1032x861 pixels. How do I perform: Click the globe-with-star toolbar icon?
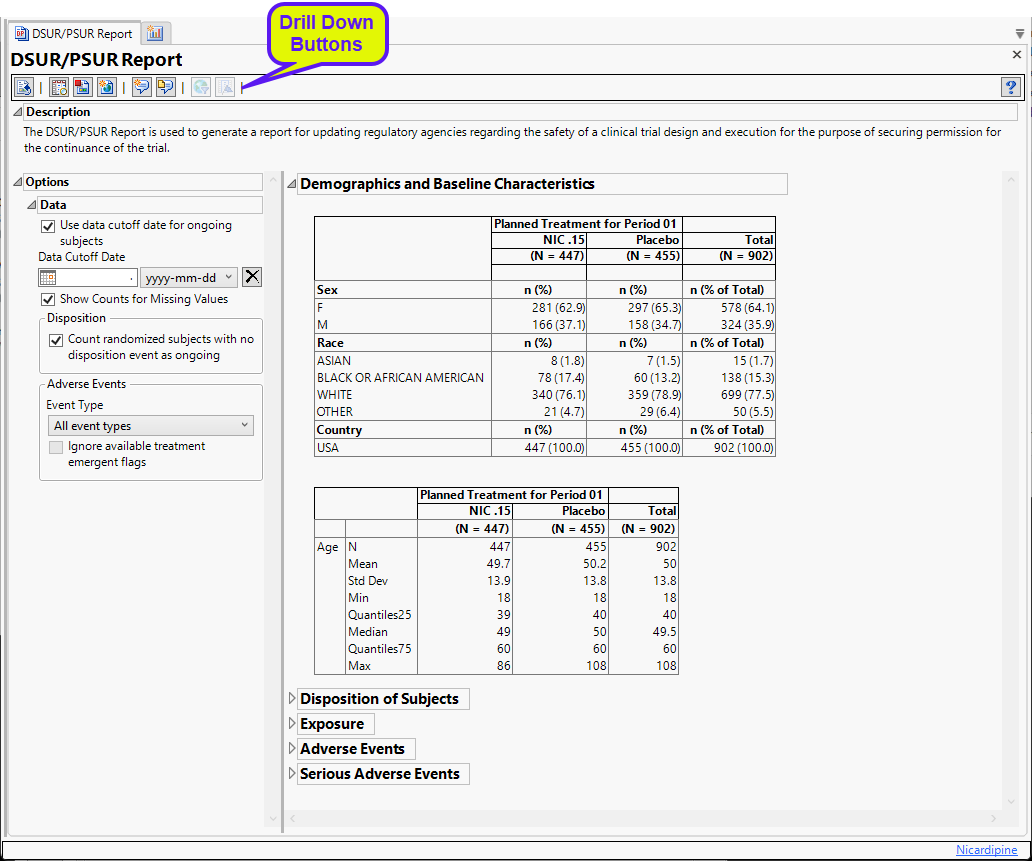pos(106,87)
